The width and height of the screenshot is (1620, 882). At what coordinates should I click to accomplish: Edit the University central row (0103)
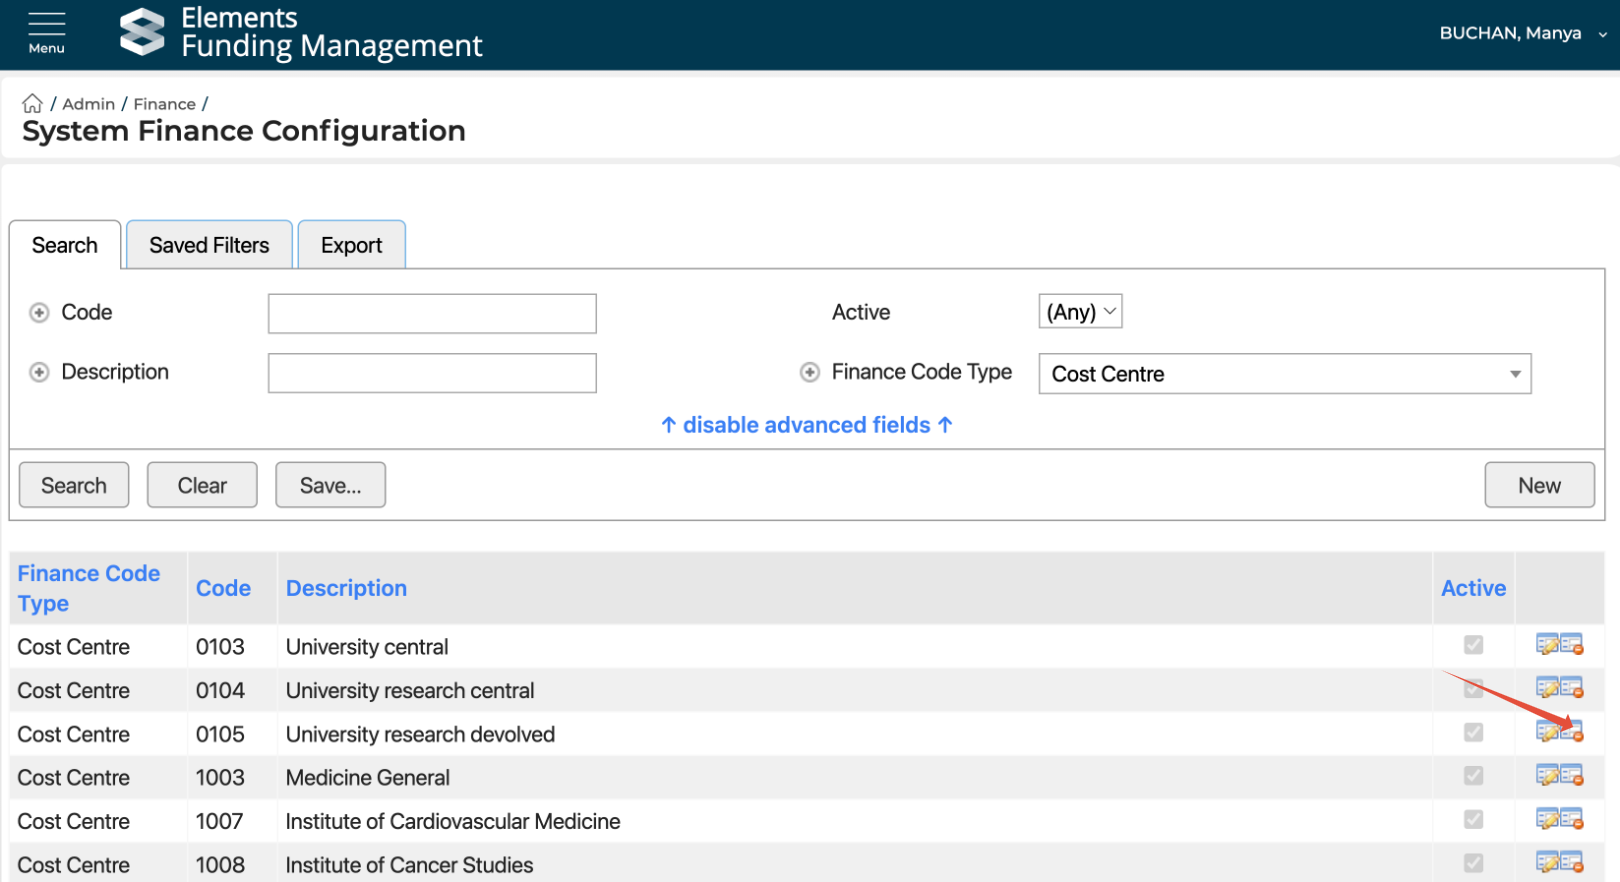point(1547,645)
